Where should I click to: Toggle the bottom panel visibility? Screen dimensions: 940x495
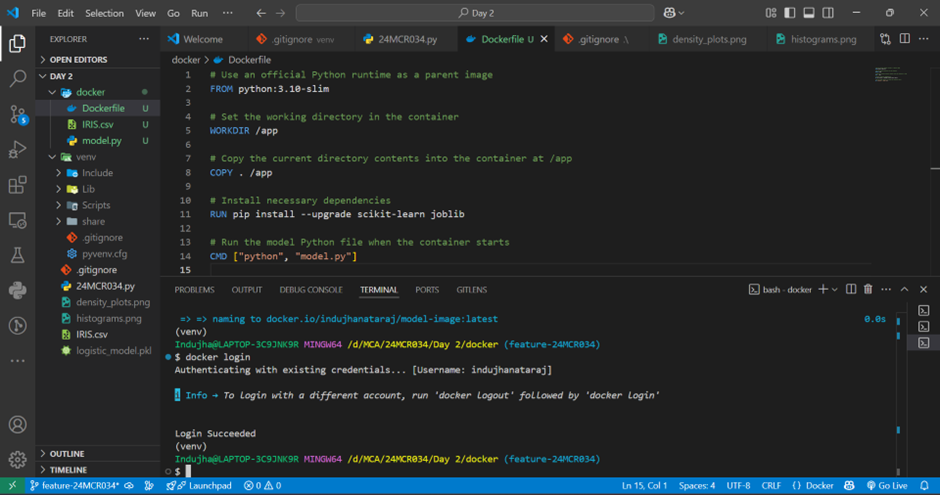(809, 13)
